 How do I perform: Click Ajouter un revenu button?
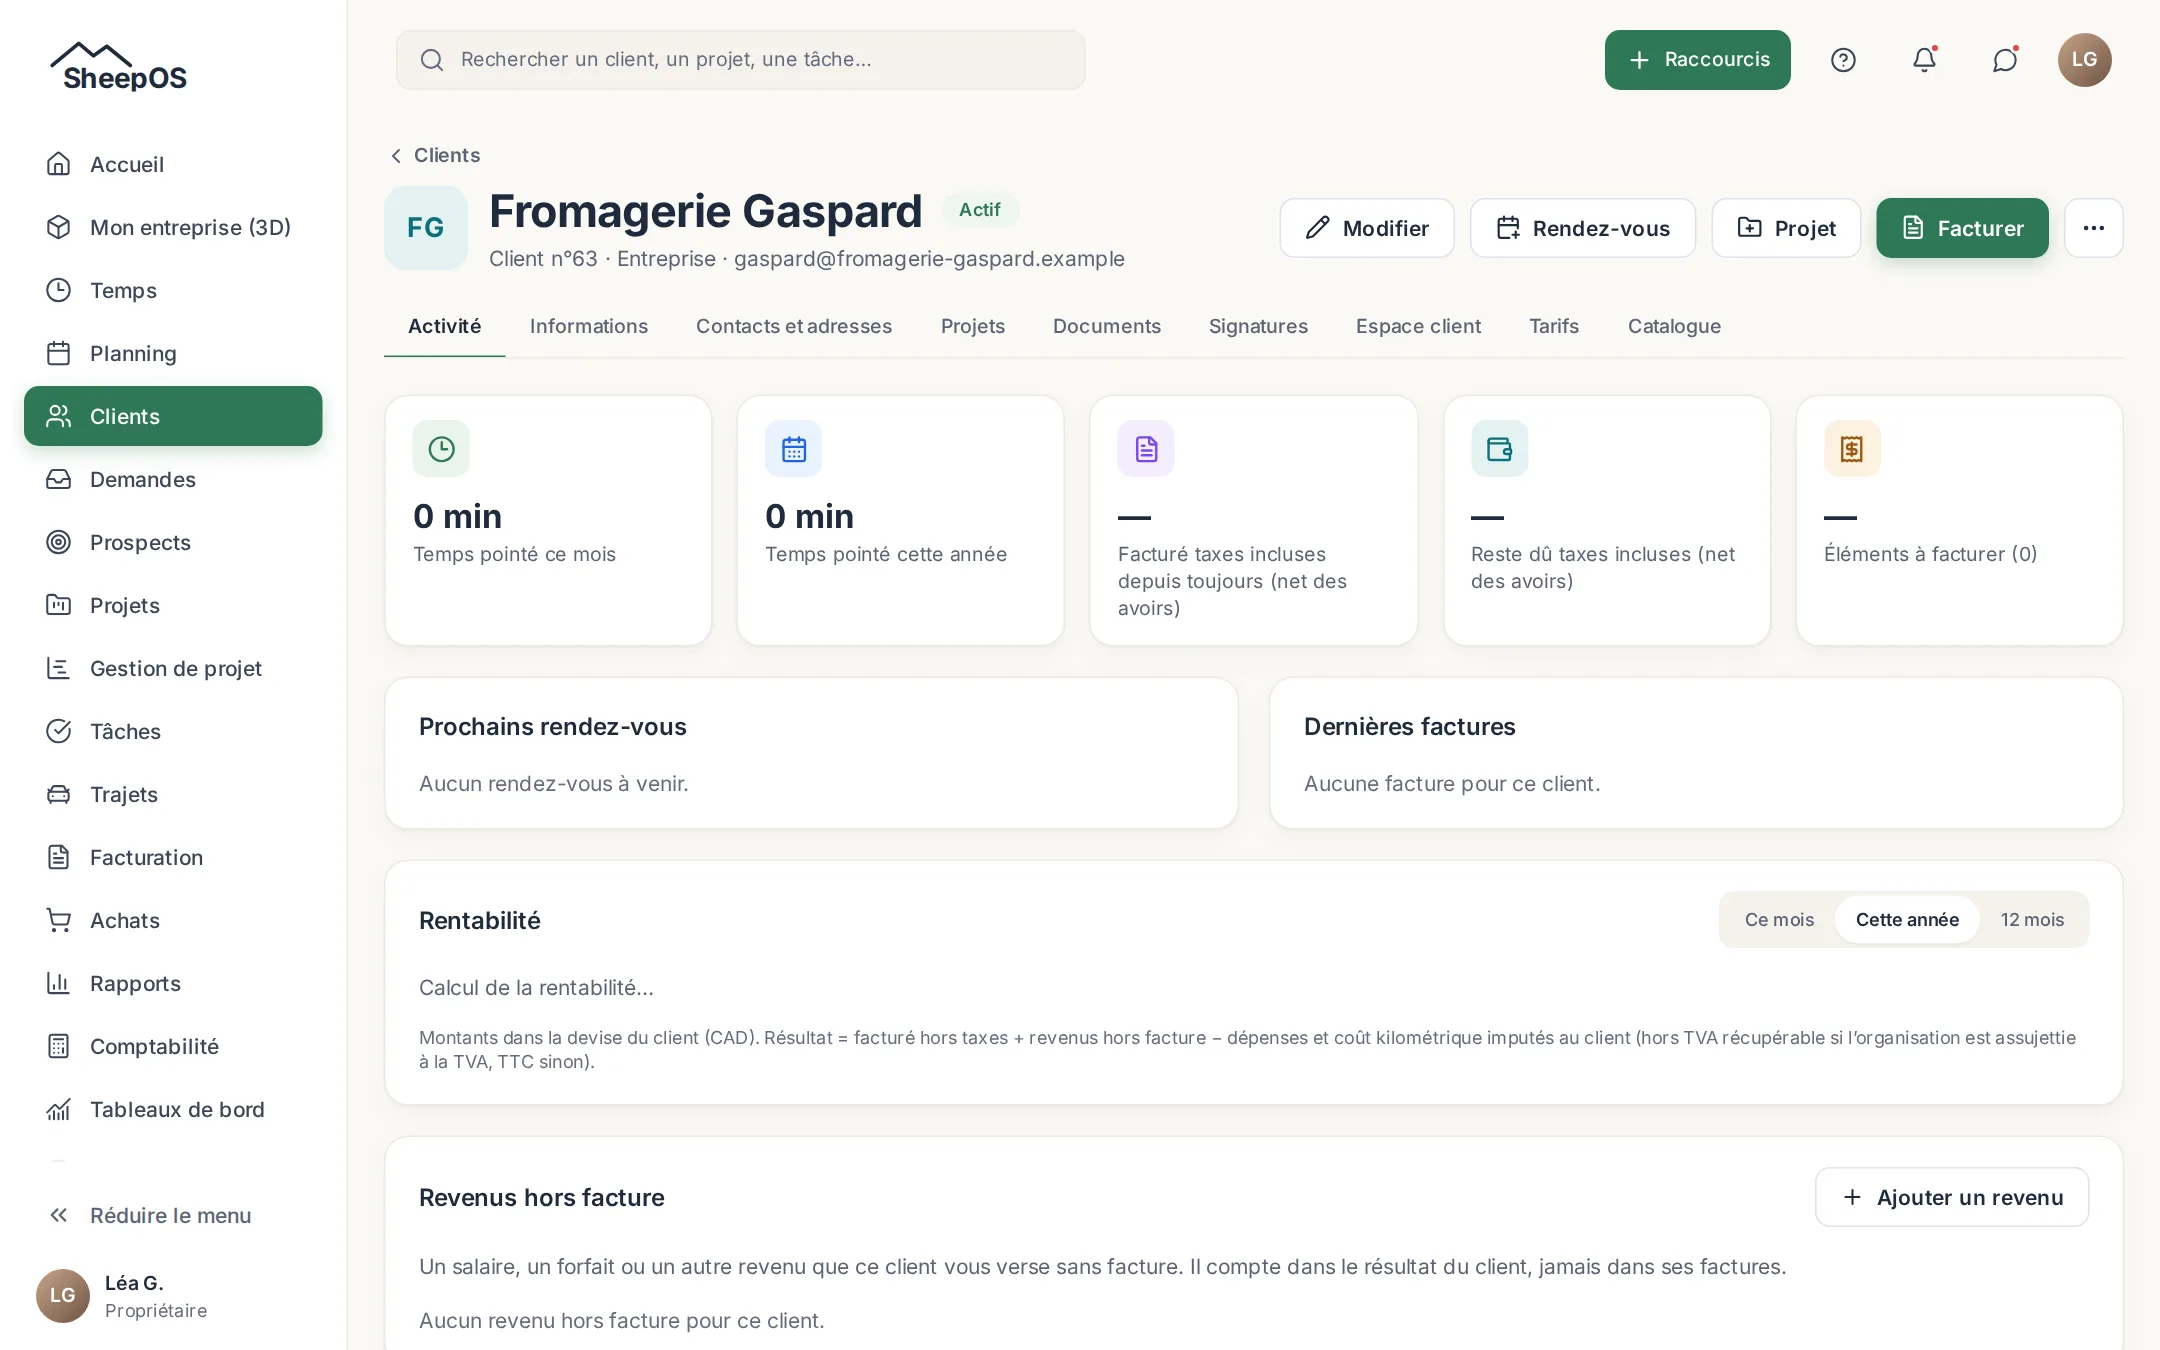[1952, 1197]
